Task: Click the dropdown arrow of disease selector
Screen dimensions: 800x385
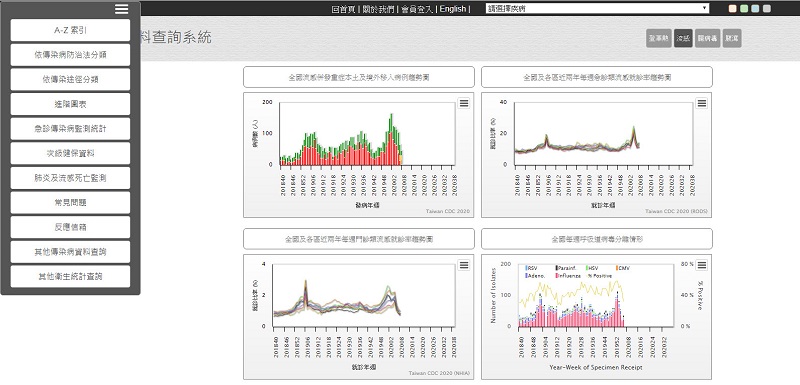Action: pos(704,8)
